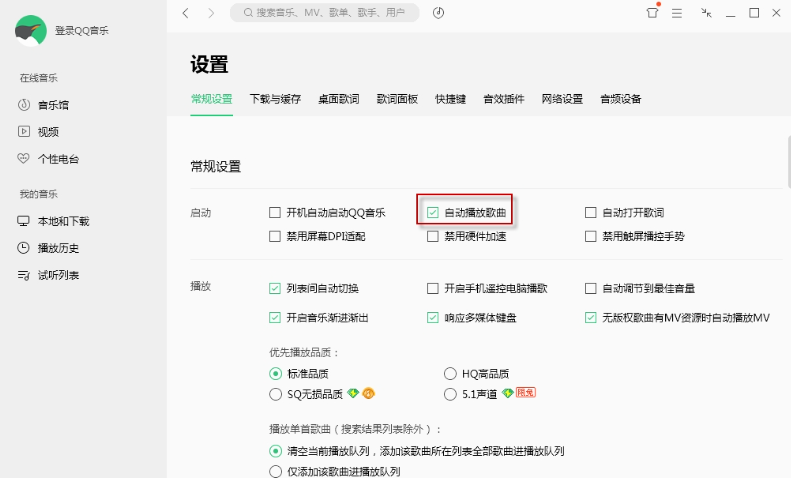Click the search music input field
This screenshot has width=791, height=478.
coord(325,13)
